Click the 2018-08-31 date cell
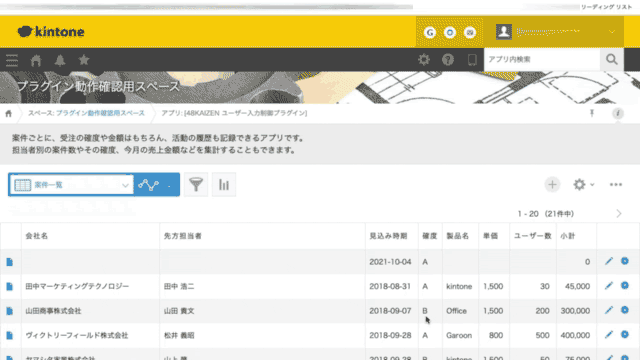 click(390, 287)
